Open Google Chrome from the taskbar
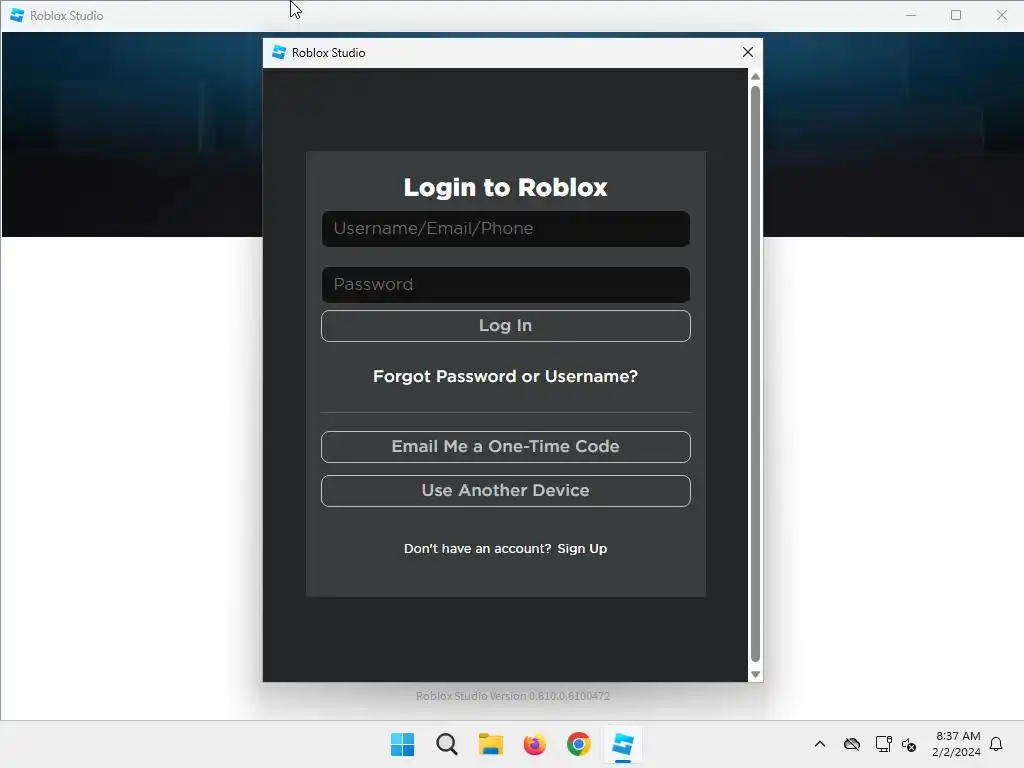 click(x=579, y=744)
